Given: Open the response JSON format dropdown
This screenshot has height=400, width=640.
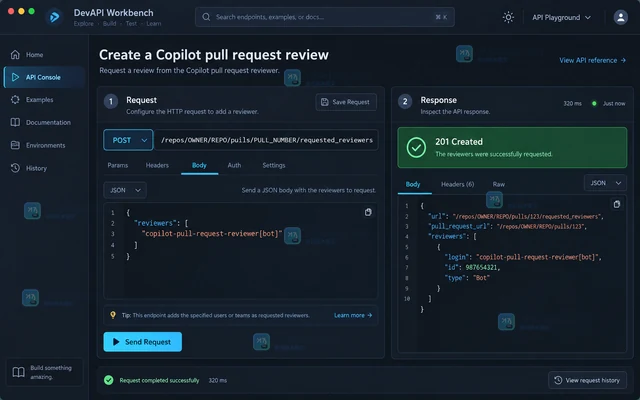Looking at the screenshot, I should (605, 183).
